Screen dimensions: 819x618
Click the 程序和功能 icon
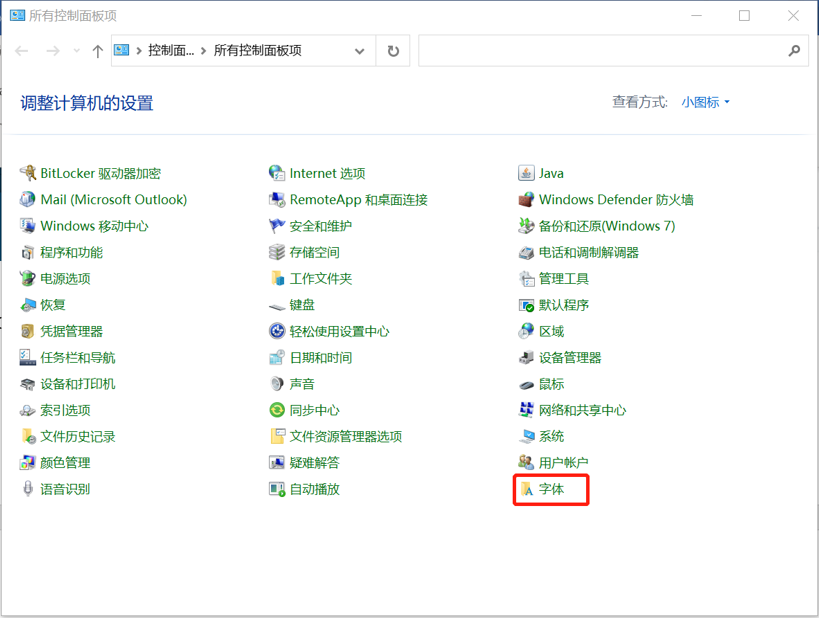(x=27, y=252)
